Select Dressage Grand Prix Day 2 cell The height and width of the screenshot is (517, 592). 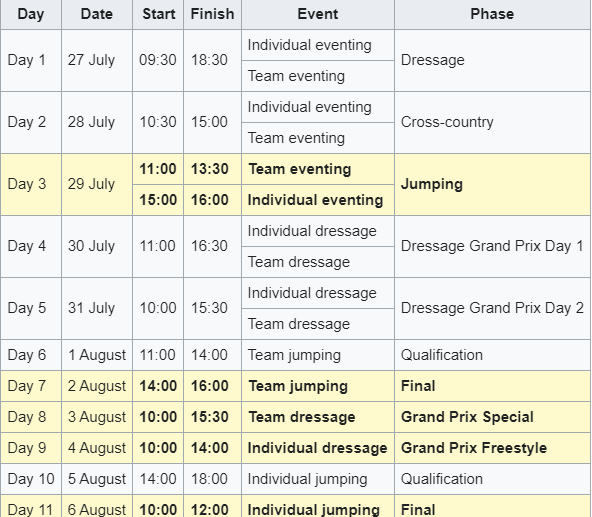tap(492, 308)
